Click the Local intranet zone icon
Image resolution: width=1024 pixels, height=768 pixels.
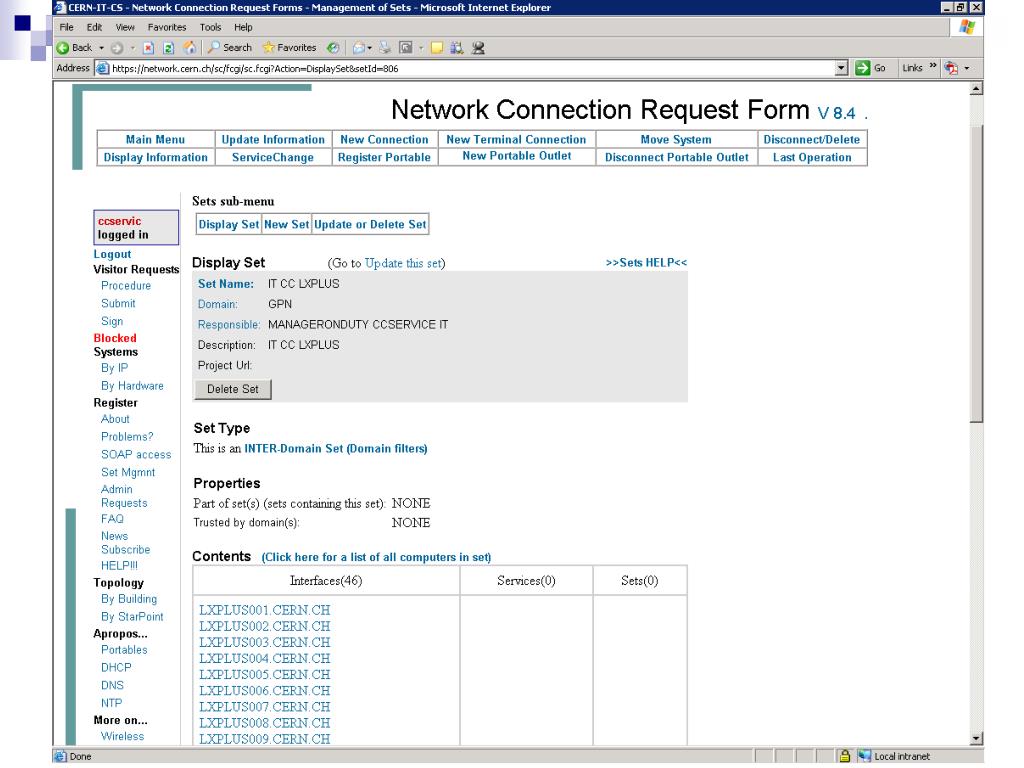pos(865,756)
